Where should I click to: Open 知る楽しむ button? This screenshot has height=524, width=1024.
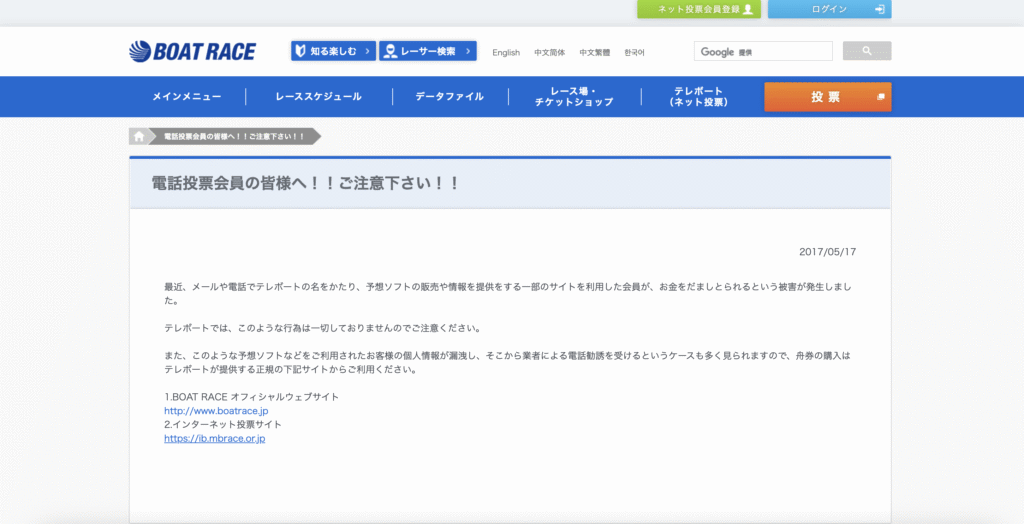[x=333, y=51]
